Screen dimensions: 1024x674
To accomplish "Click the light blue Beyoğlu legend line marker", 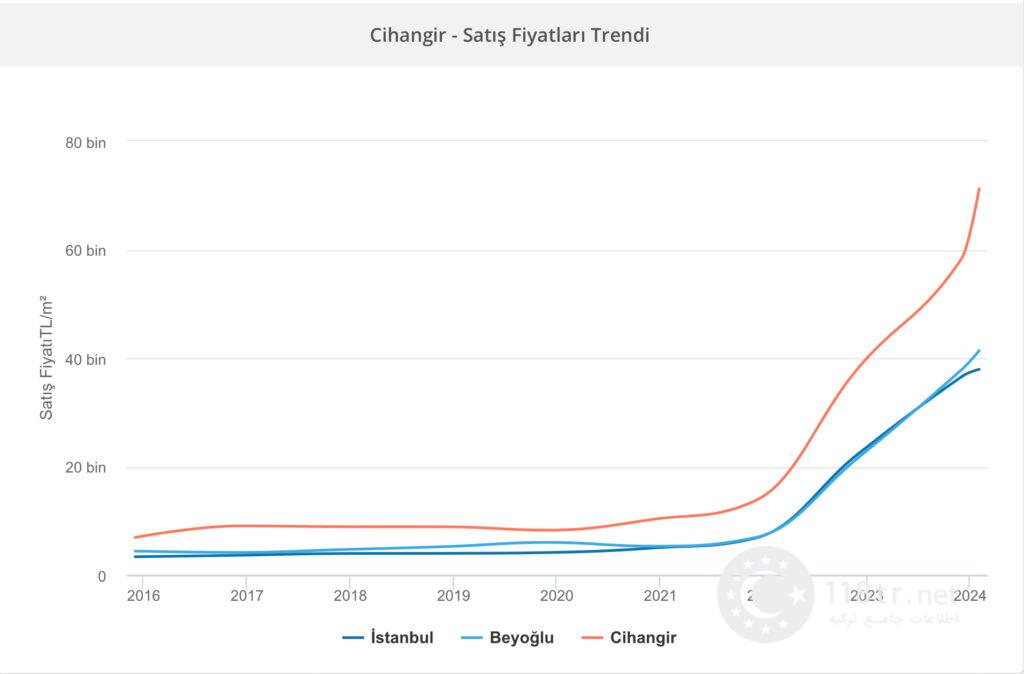I will pyautogui.click(x=472, y=637).
